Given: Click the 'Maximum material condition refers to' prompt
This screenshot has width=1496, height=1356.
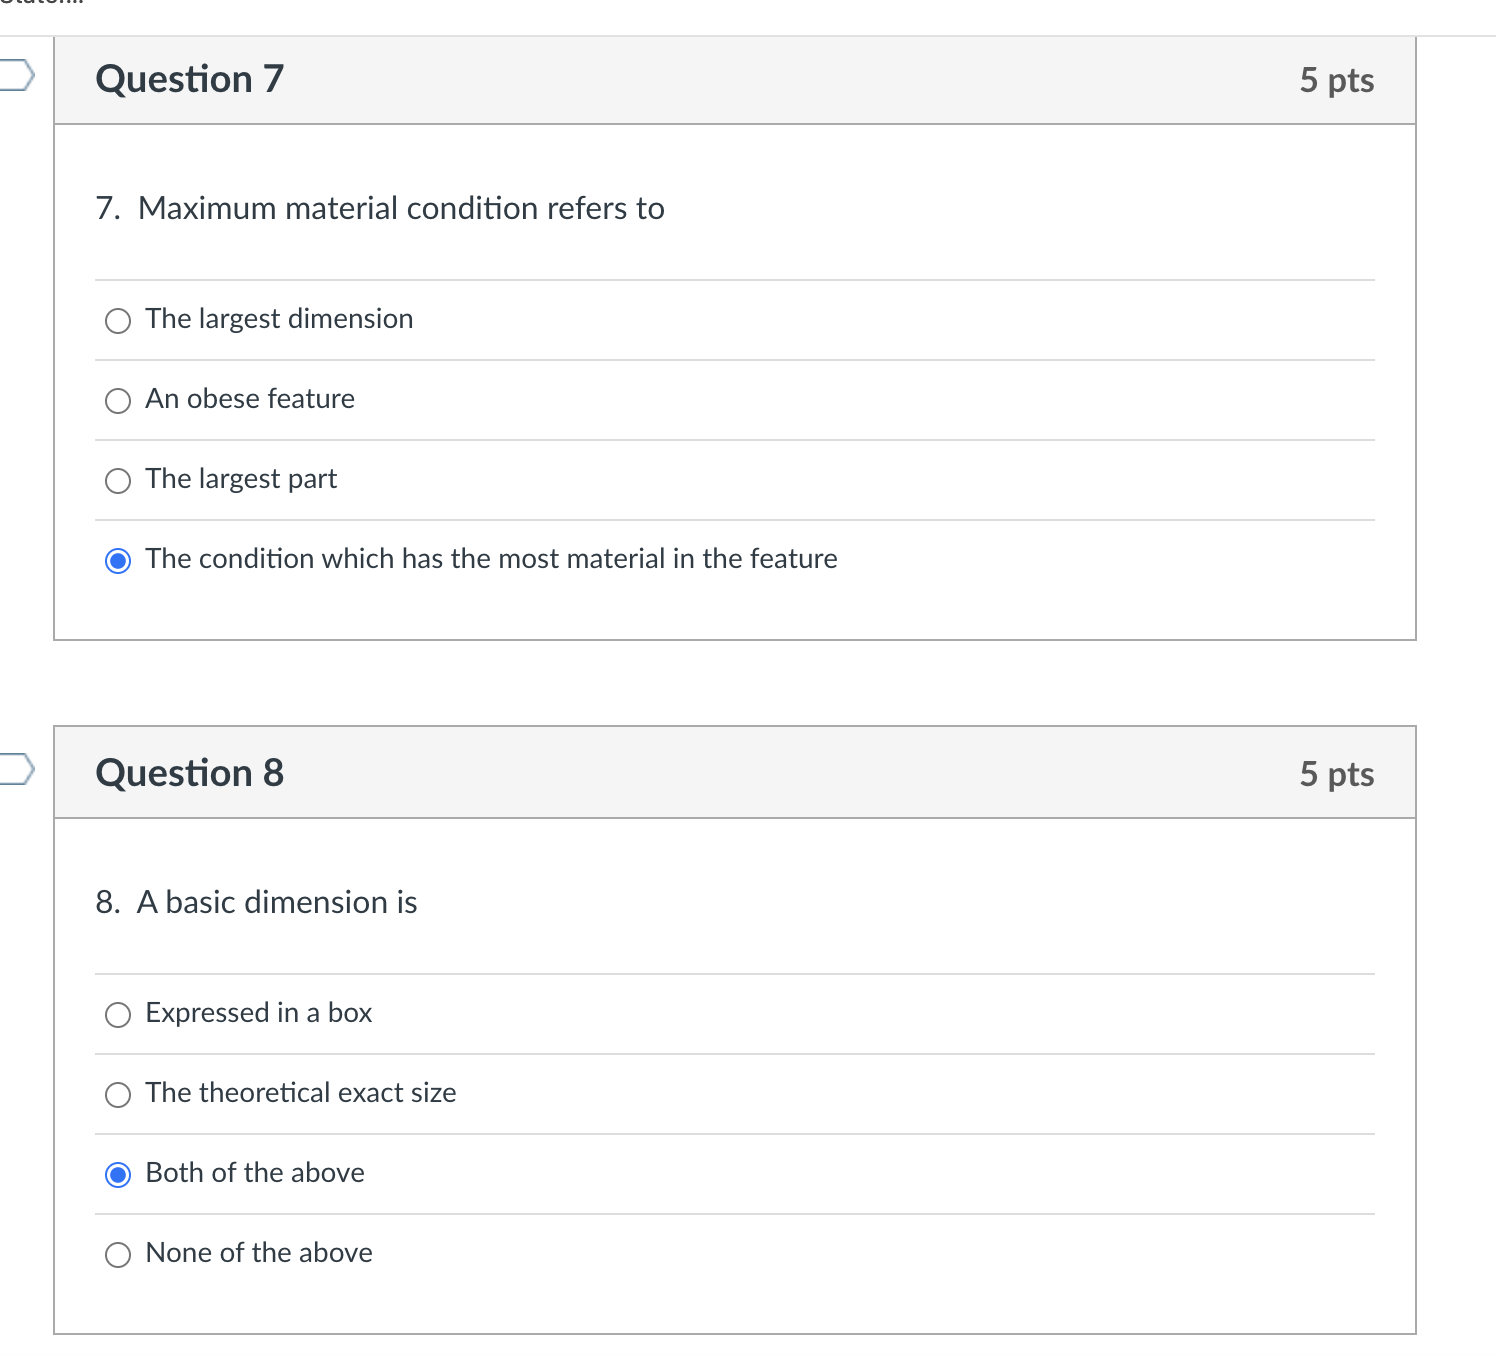Looking at the screenshot, I should (401, 208).
